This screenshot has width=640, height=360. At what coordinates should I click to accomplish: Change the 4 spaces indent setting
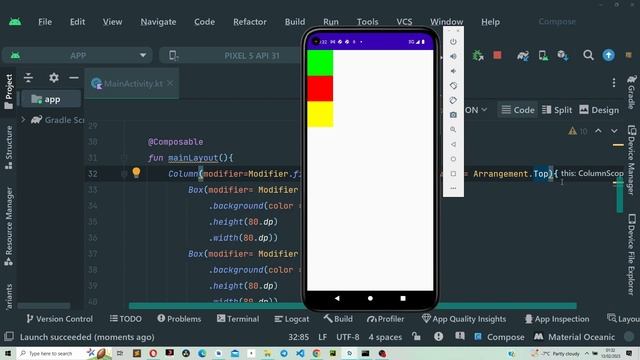[x=385, y=337]
